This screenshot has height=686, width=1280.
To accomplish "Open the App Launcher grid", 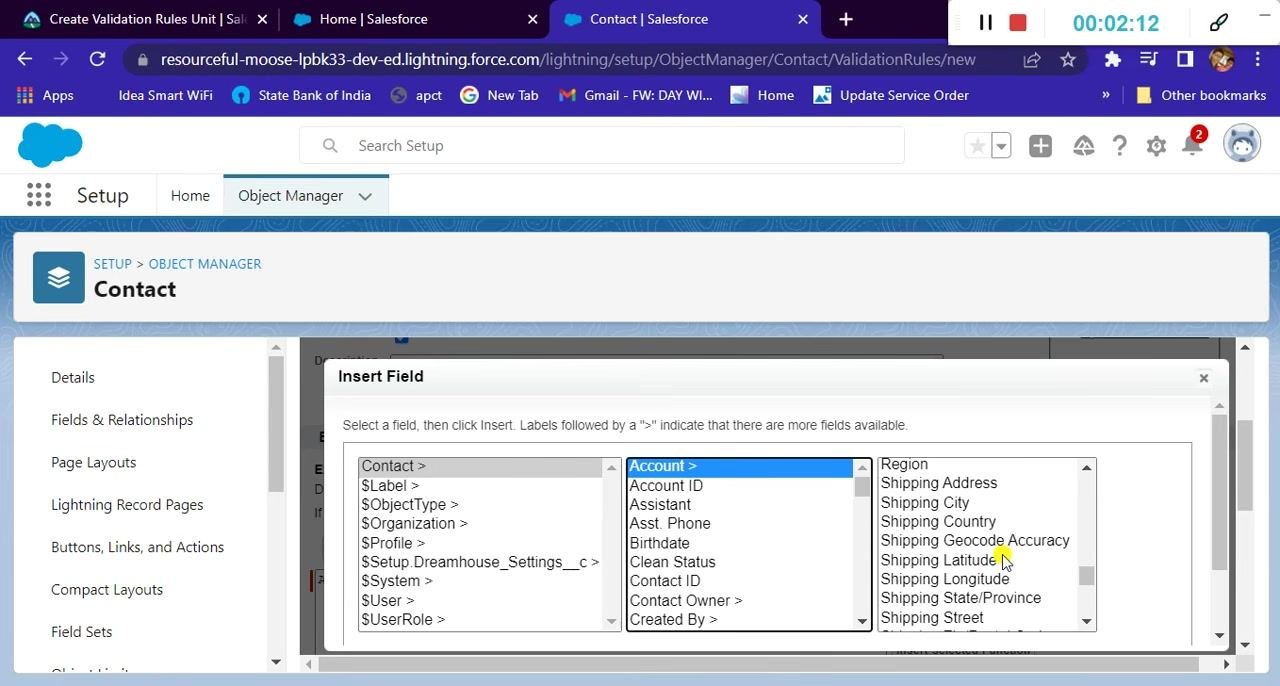I will tap(39, 195).
